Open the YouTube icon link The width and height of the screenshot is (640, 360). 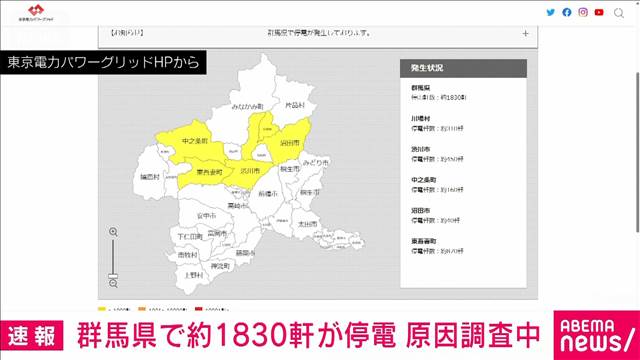[x=599, y=12]
